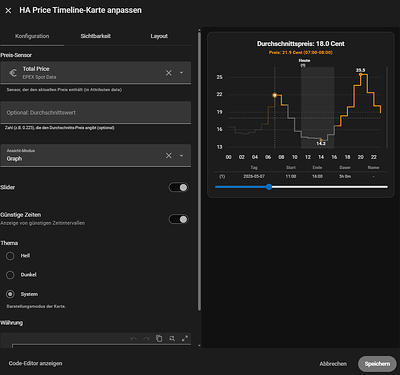400x375 pixels.
Task: Open the Preis-Sensor dropdown arrow
Action: pyautogui.click(x=181, y=73)
